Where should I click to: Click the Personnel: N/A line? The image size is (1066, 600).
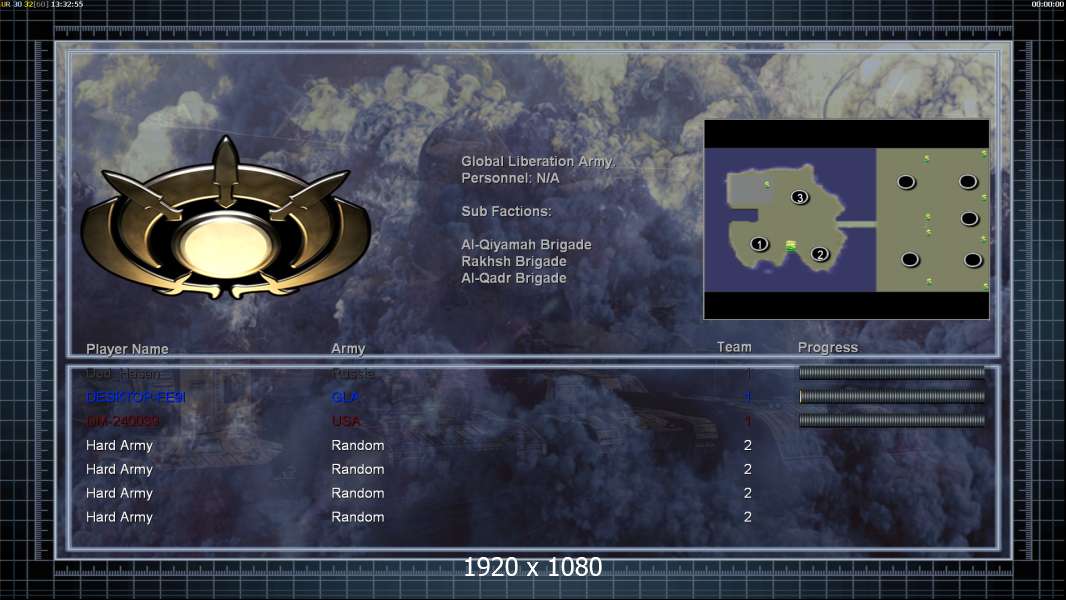tap(510, 178)
